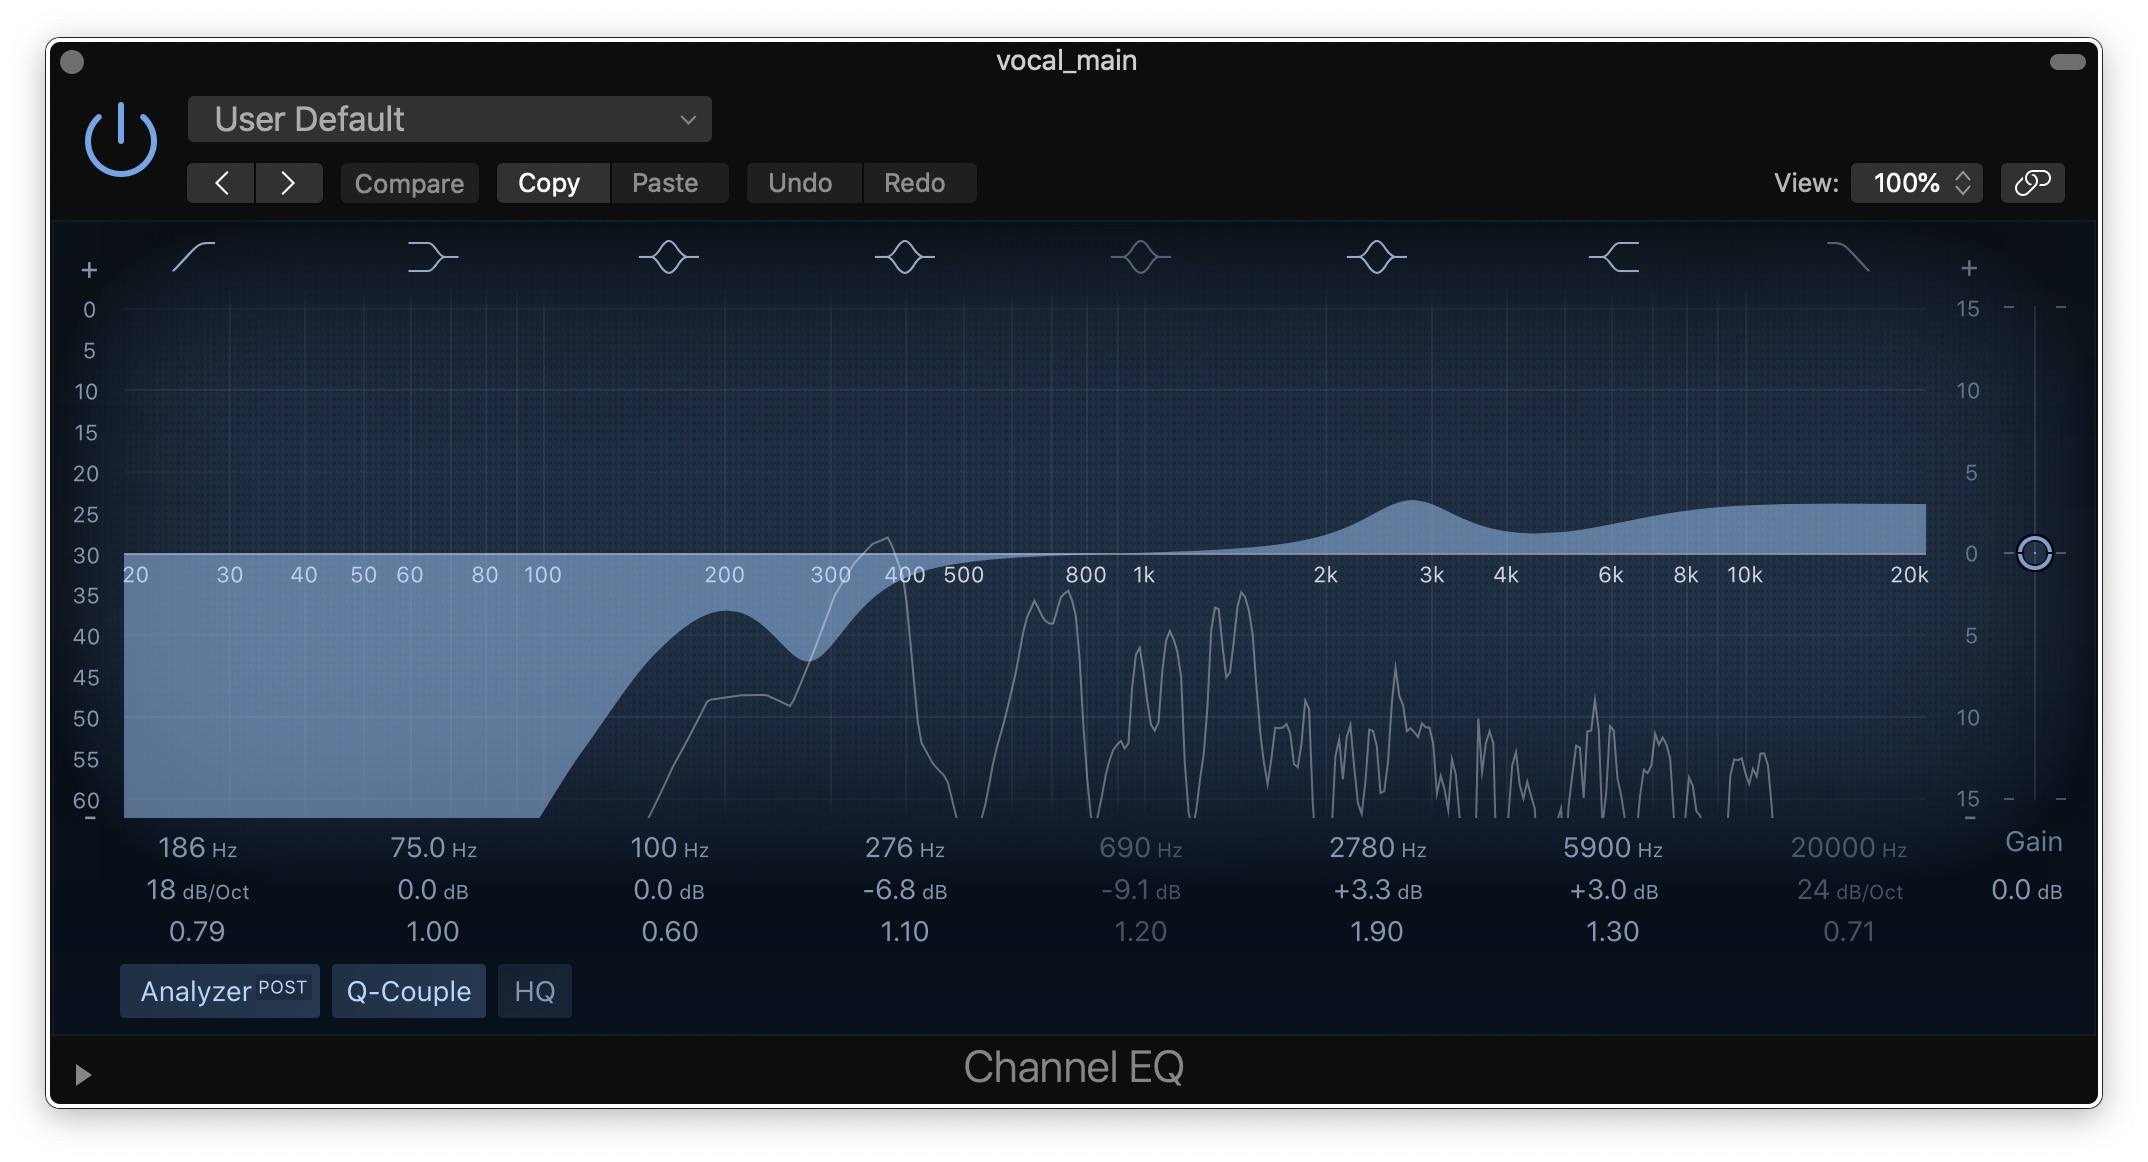This screenshot has height=1162, width=2148.
Task: Open the User Default preset dropdown
Action: [x=450, y=119]
